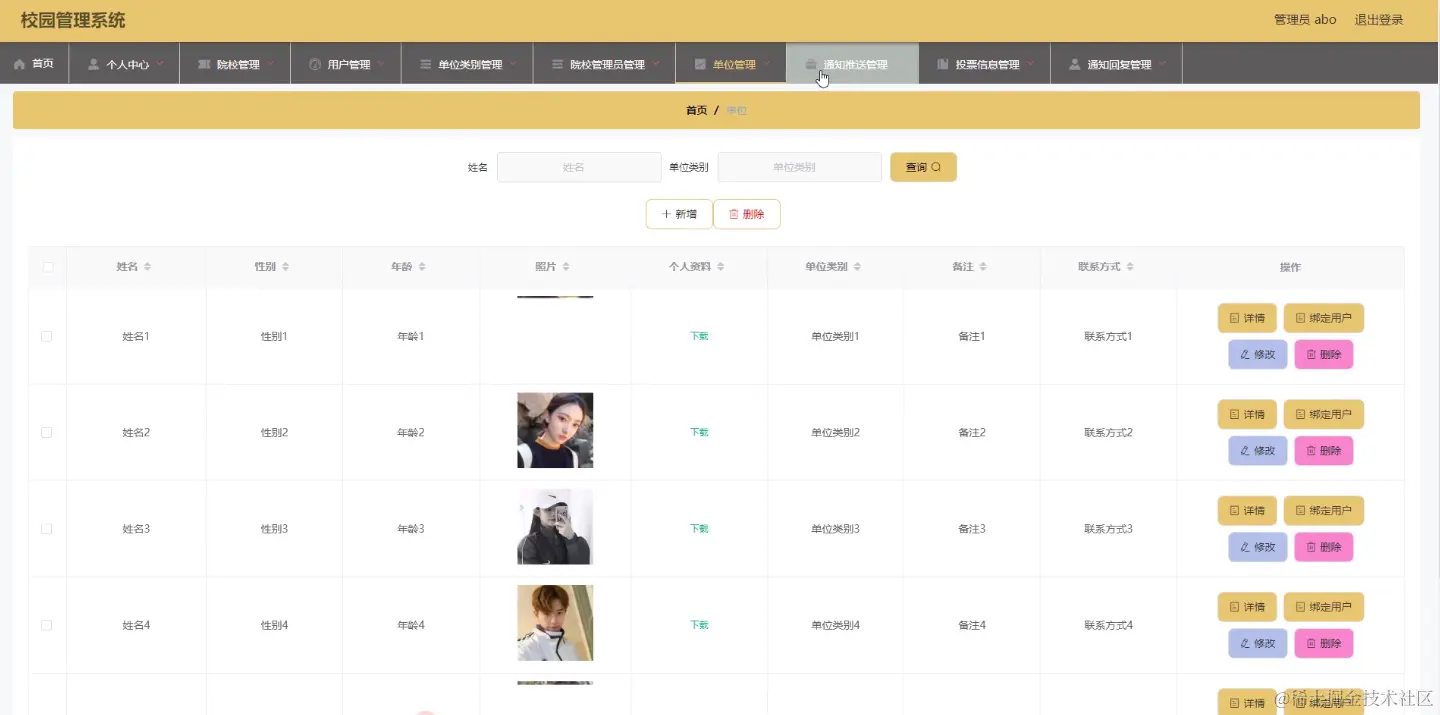Focus the 单位类别 search input
Image resolution: width=1440 pixels, height=715 pixels.
[x=799, y=167]
